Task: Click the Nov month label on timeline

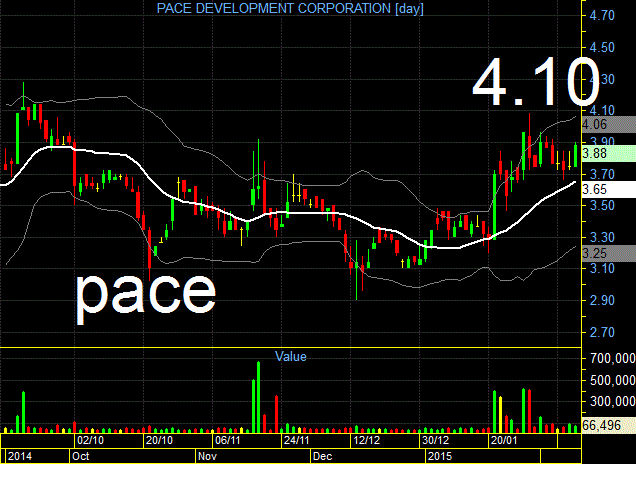Action: pos(207,456)
